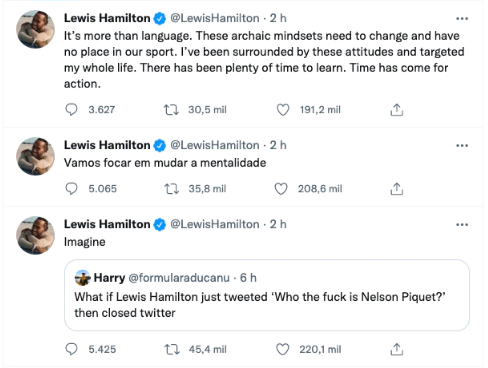This screenshot has height=368, width=488.
Task: Like the 'Imagine' tweet with 220,1 mil
Action: coord(283,349)
